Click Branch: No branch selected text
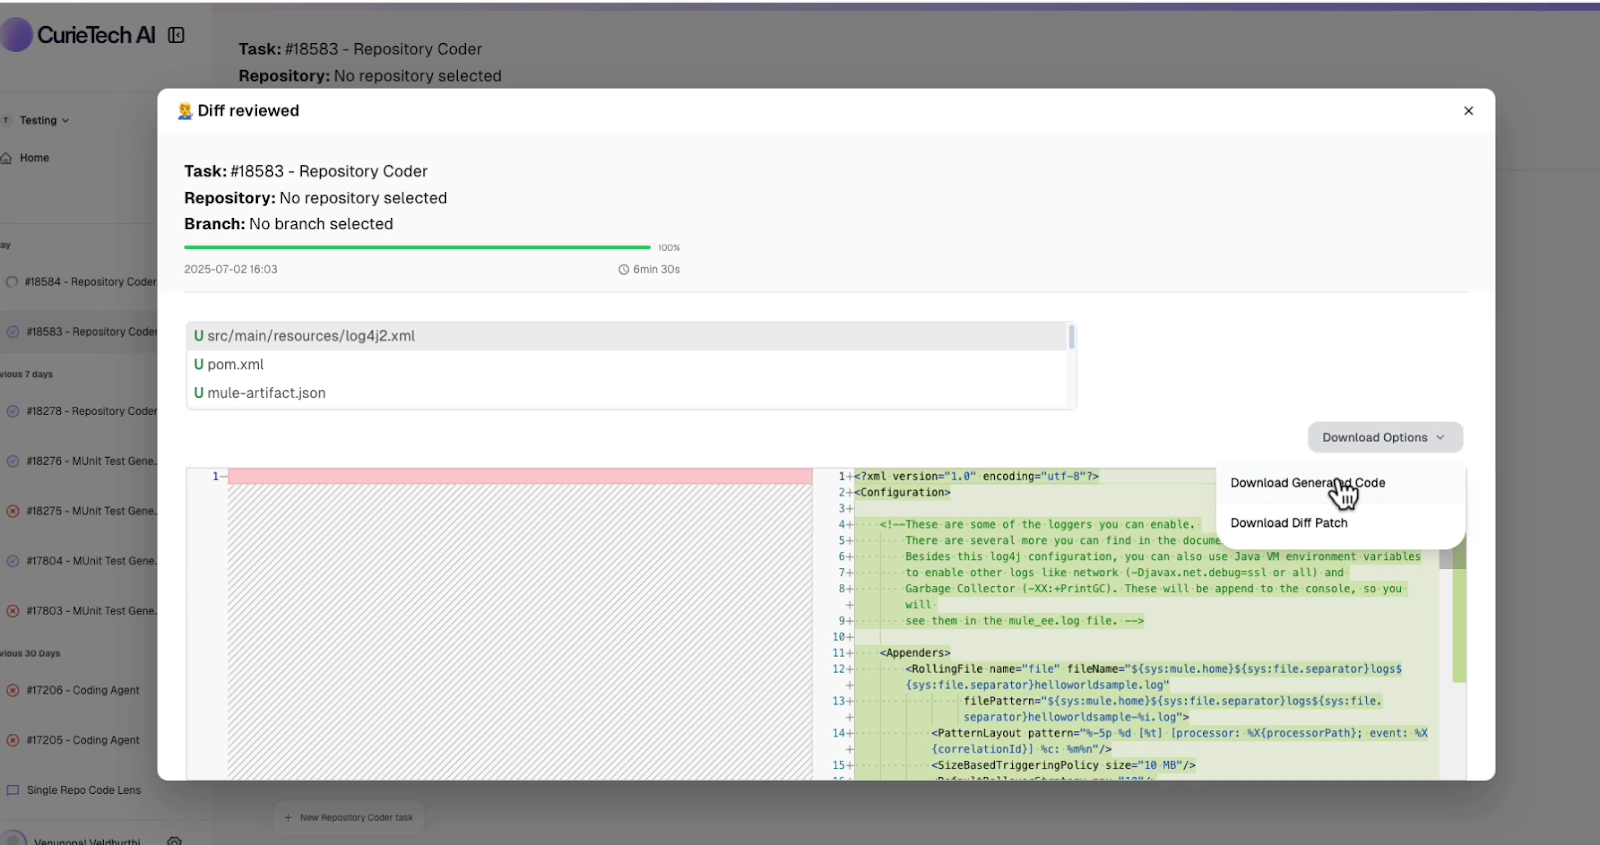The image size is (1600, 845). (x=289, y=224)
